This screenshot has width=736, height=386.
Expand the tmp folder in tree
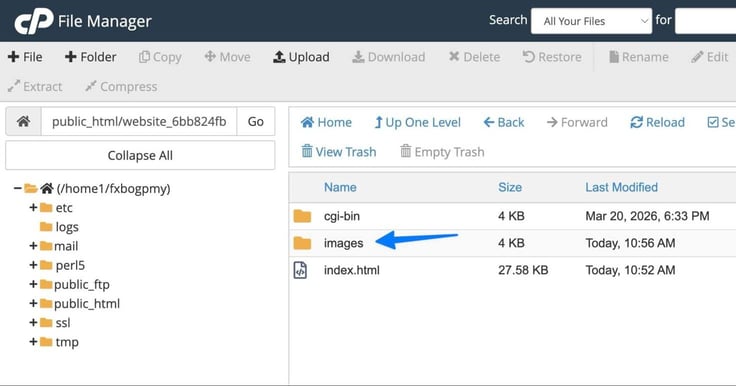coord(33,342)
